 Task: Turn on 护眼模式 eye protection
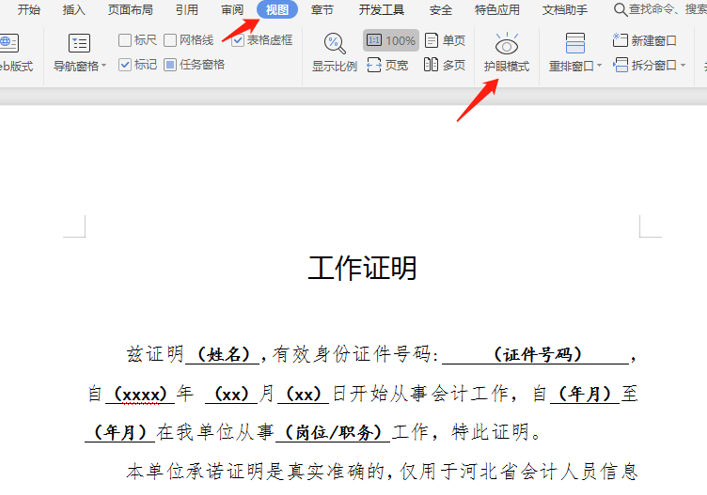point(506,53)
